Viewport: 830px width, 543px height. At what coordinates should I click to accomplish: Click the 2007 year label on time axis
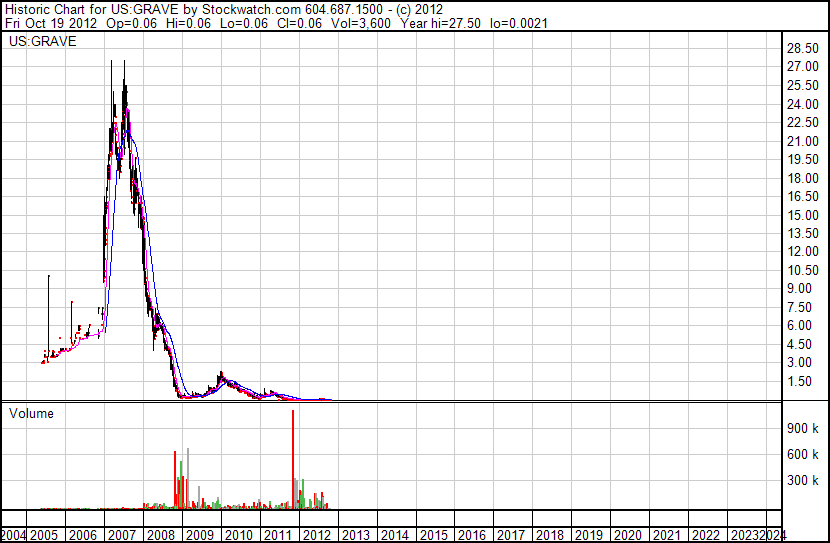122,535
